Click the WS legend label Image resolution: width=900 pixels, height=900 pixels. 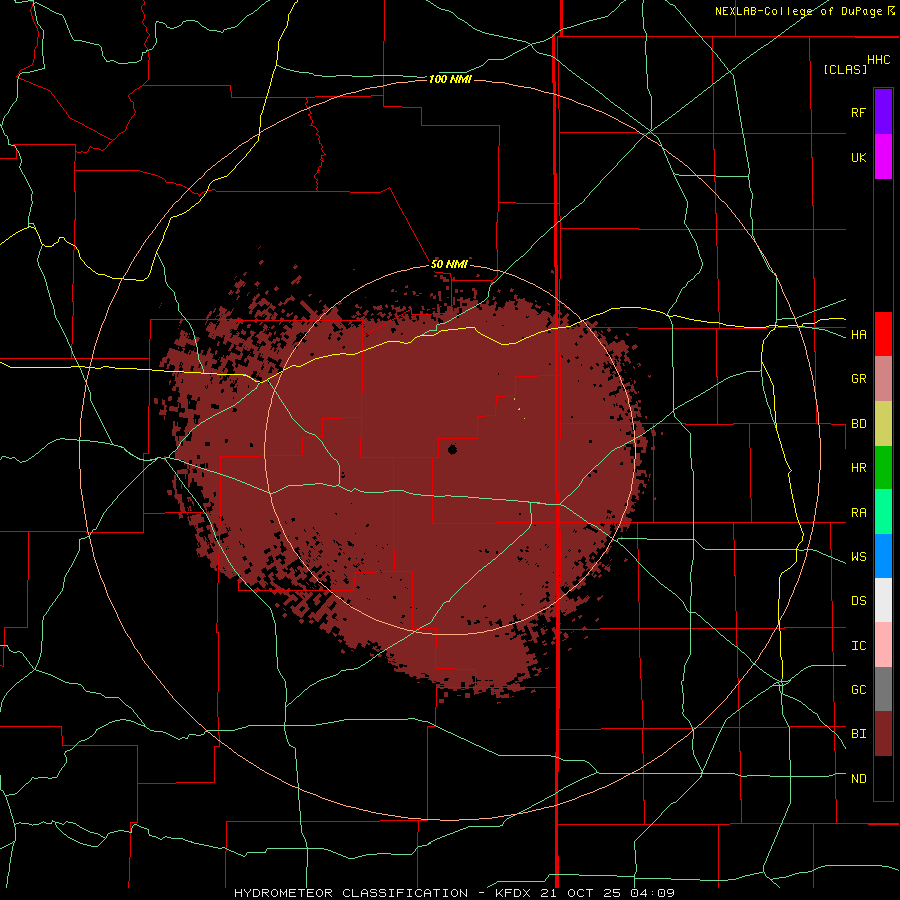tap(858, 557)
